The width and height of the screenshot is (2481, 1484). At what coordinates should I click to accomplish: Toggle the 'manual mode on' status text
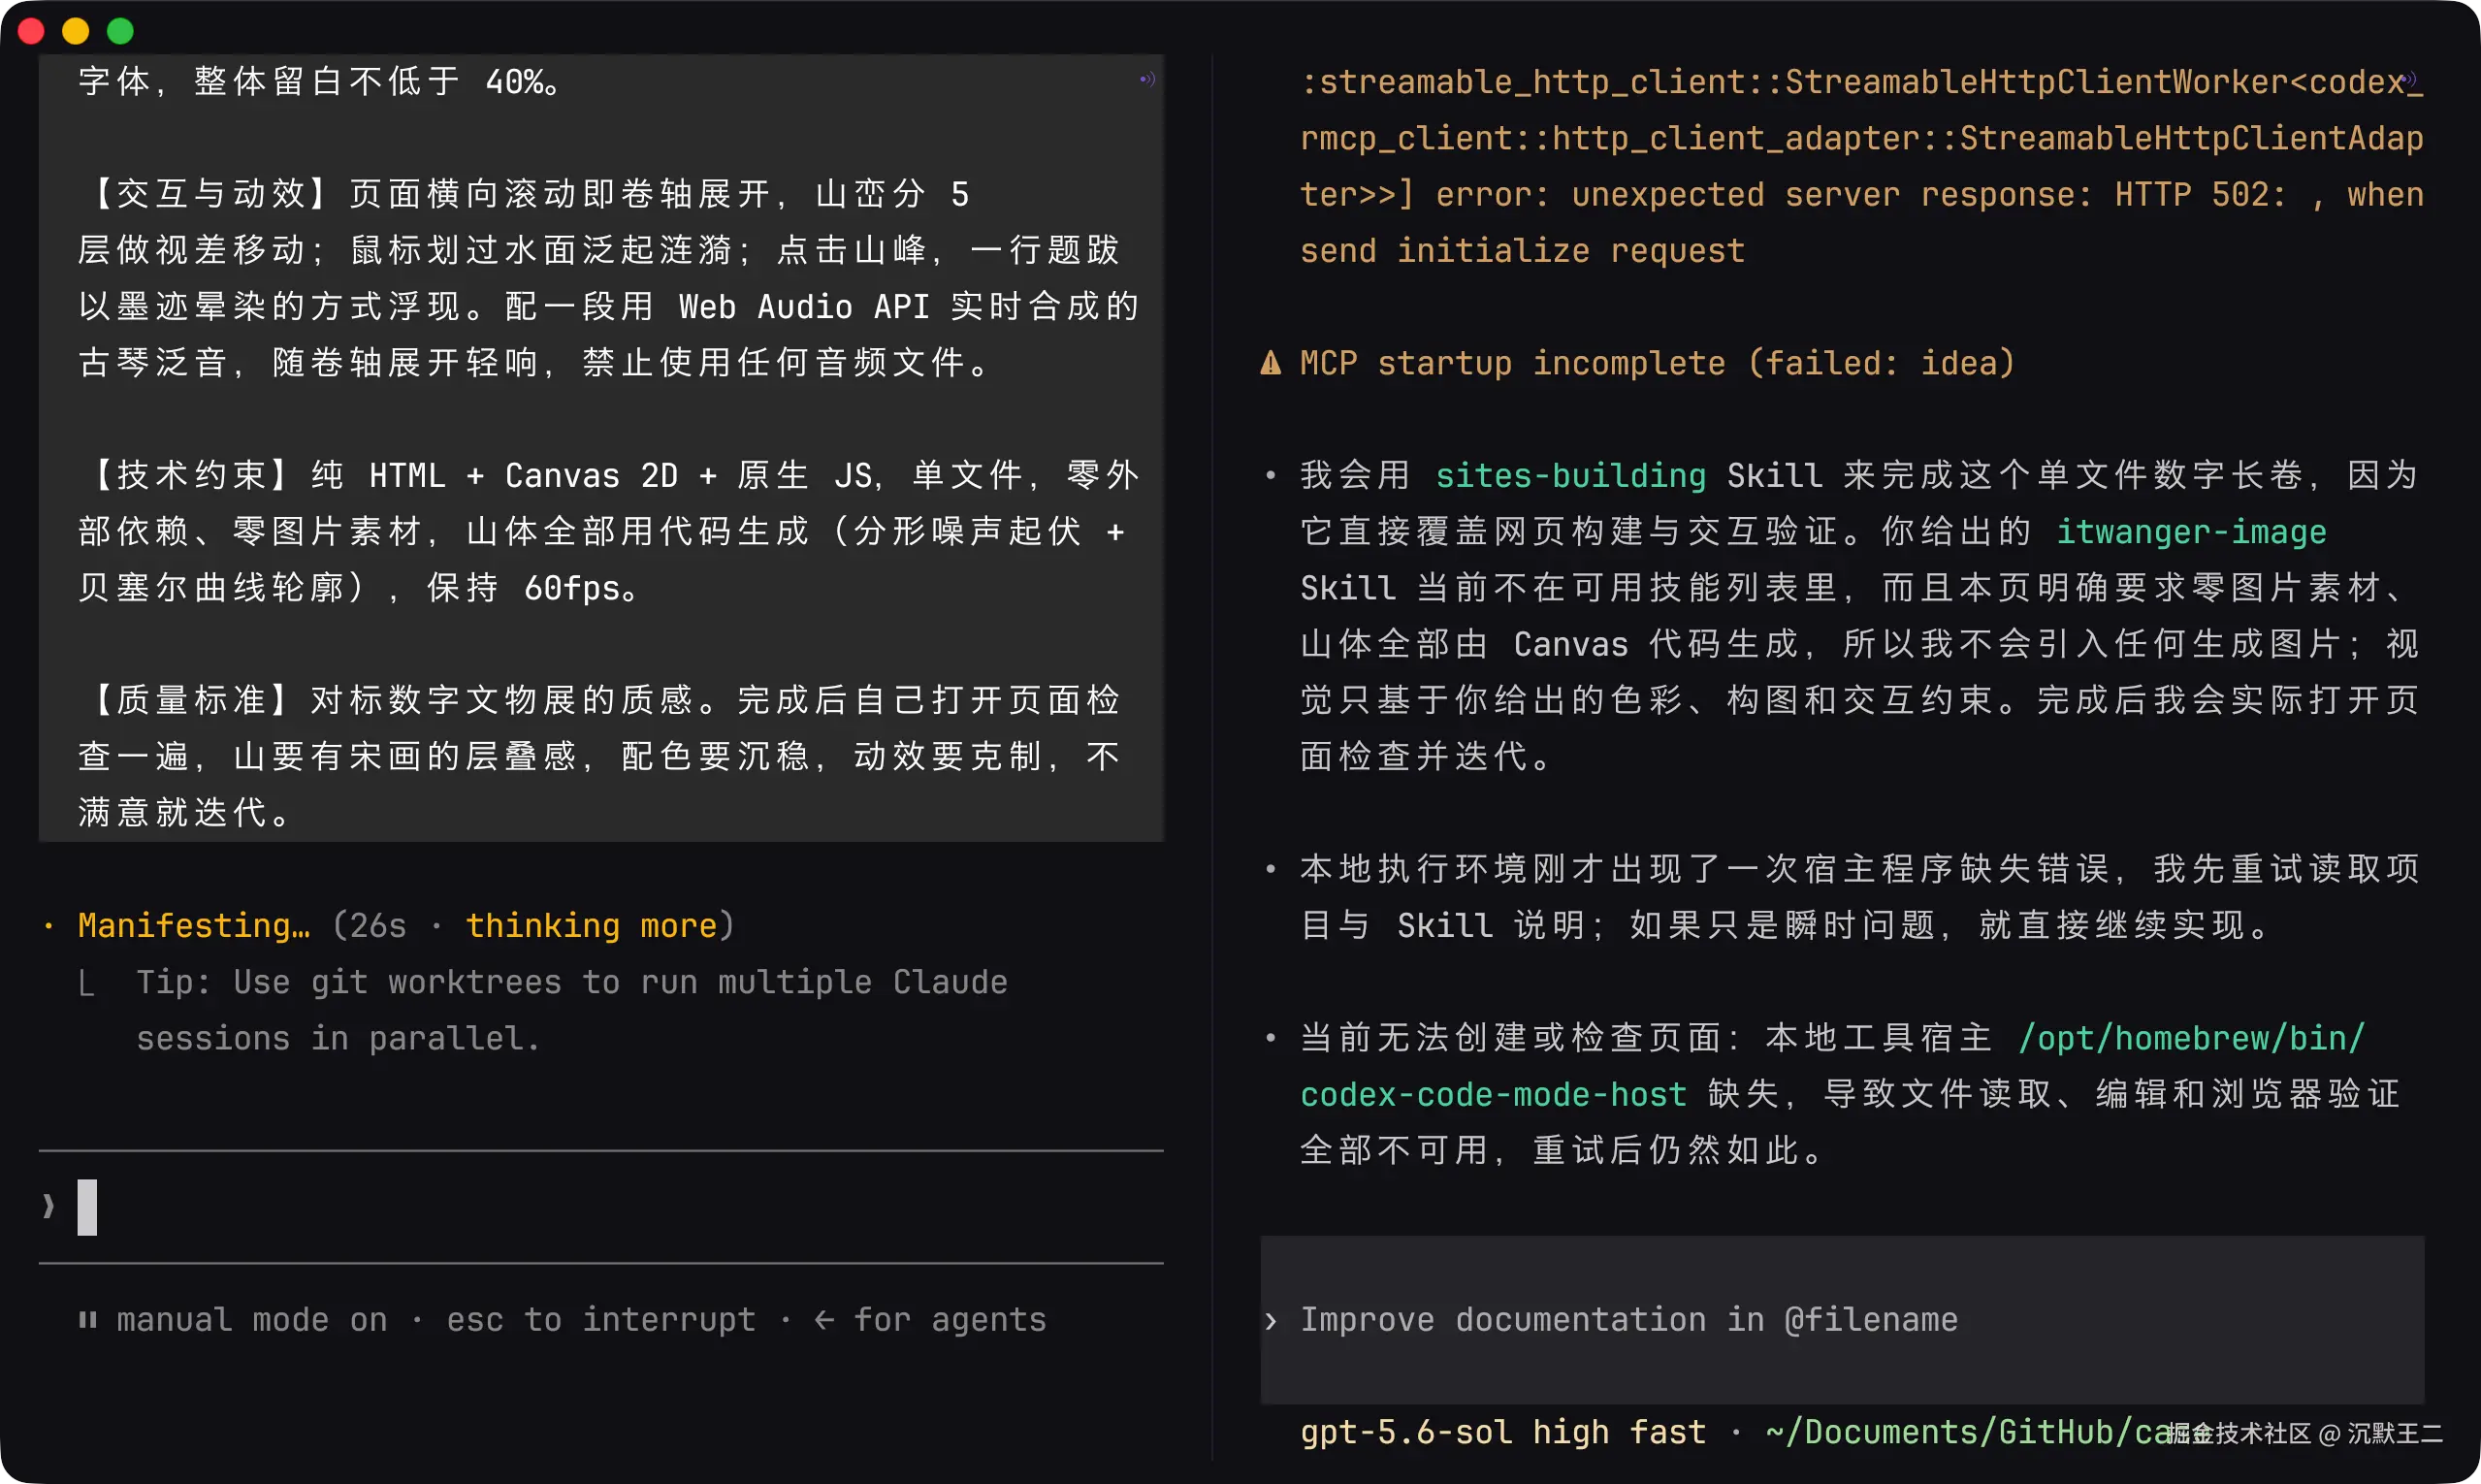coord(252,1320)
